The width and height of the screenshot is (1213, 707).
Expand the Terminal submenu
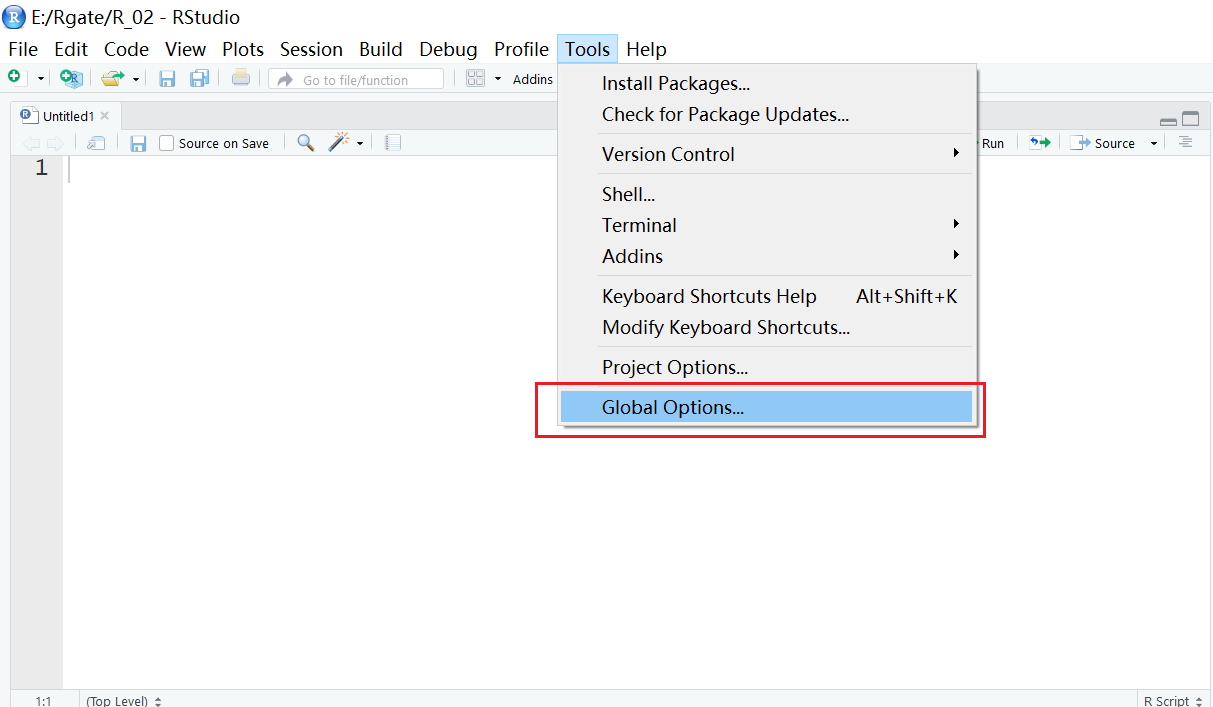point(766,226)
